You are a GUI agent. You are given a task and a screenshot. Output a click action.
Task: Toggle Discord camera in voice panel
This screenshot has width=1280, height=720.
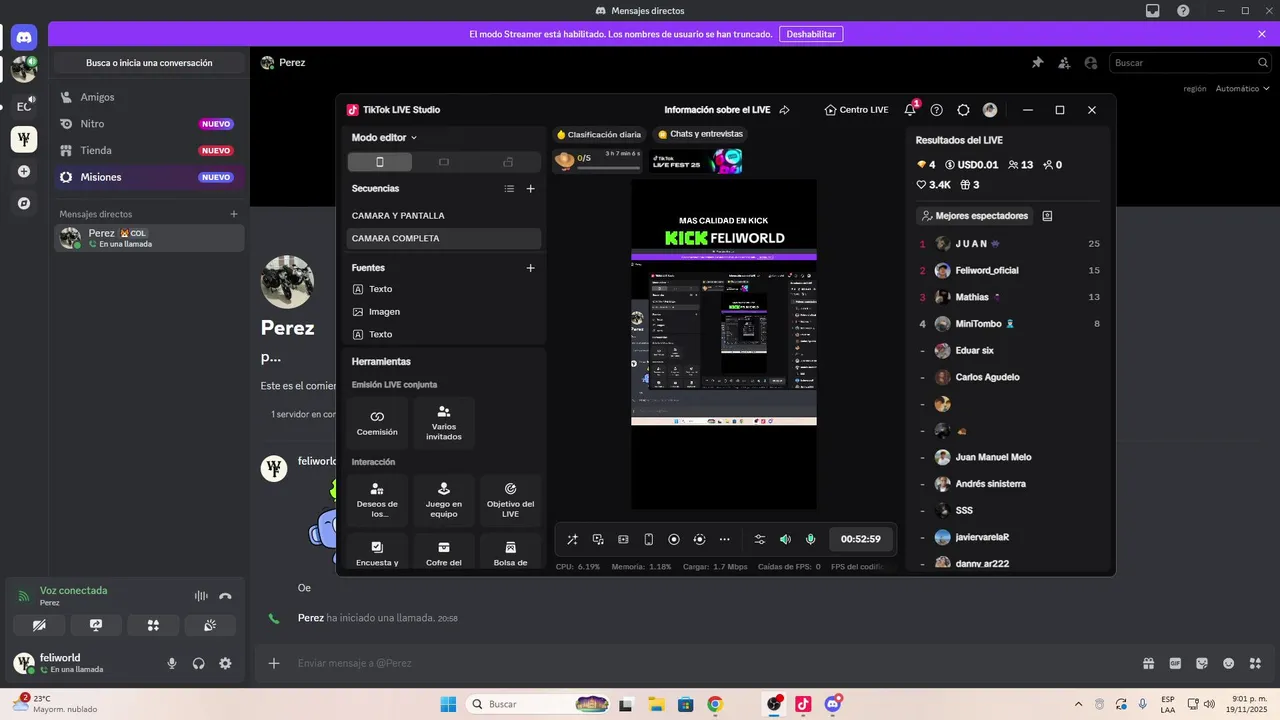[x=39, y=625]
